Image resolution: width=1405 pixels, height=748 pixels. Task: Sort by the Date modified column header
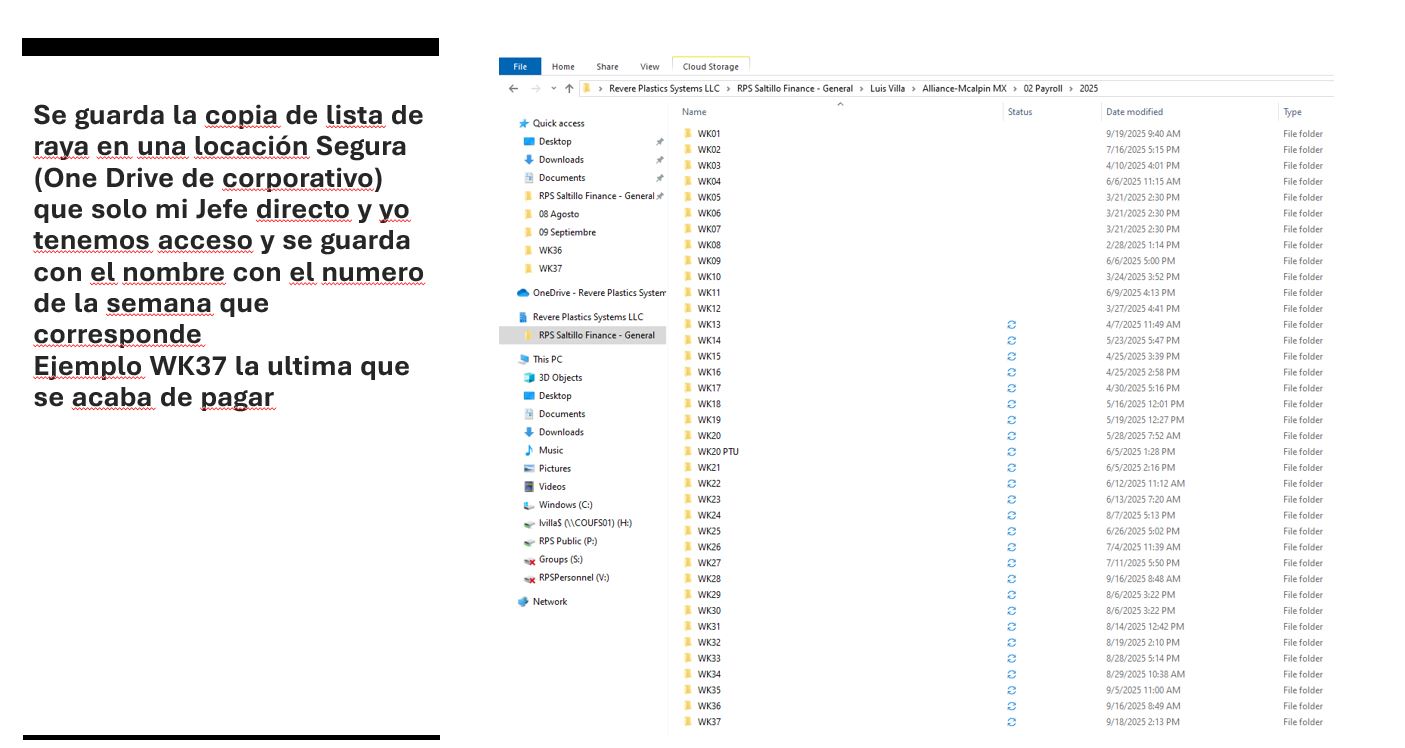tap(1134, 112)
